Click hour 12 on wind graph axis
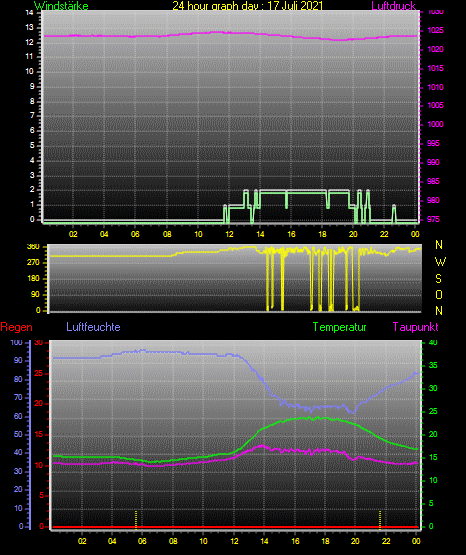The height and width of the screenshot is (555, 466). [229, 234]
